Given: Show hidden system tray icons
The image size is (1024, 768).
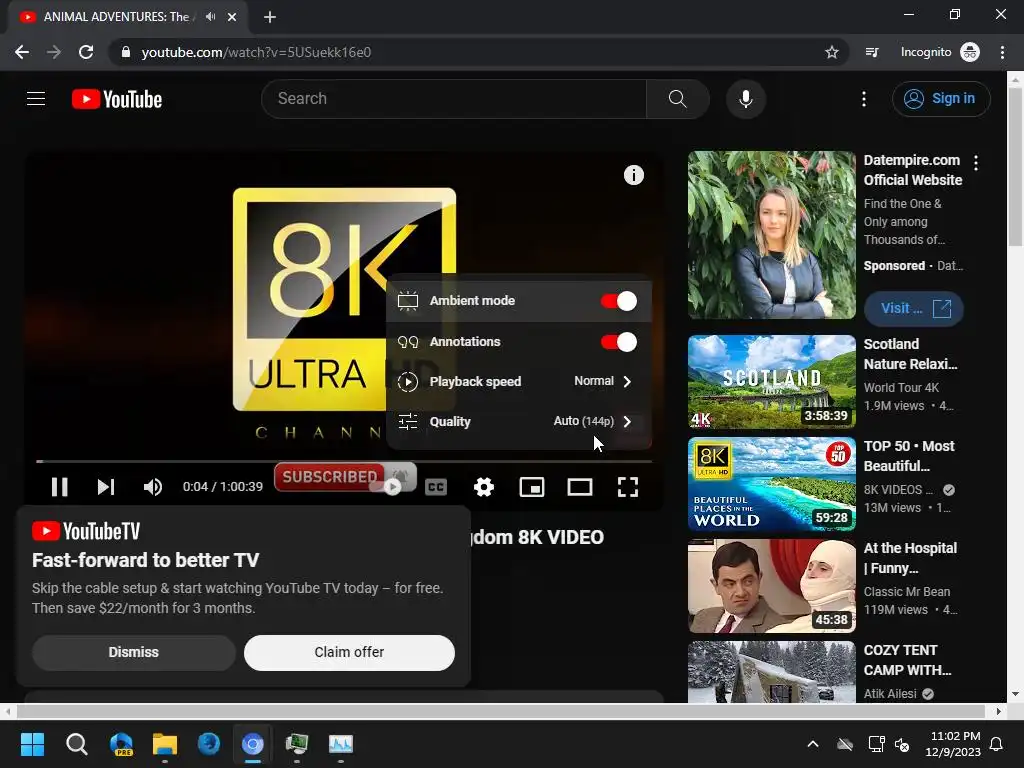Looking at the screenshot, I should click(x=812, y=744).
